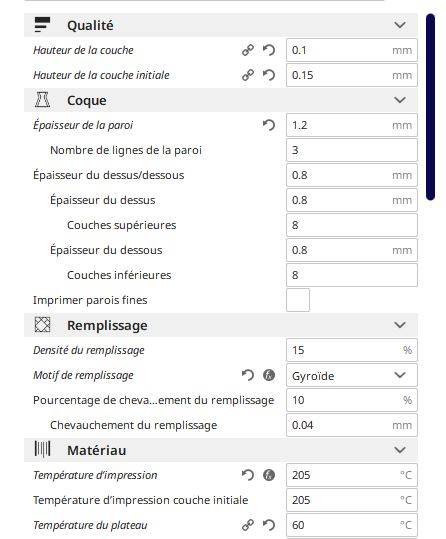Click the Nombre de lignes de la paroi field
Screen dimensions: 446x539
pos(352,150)
